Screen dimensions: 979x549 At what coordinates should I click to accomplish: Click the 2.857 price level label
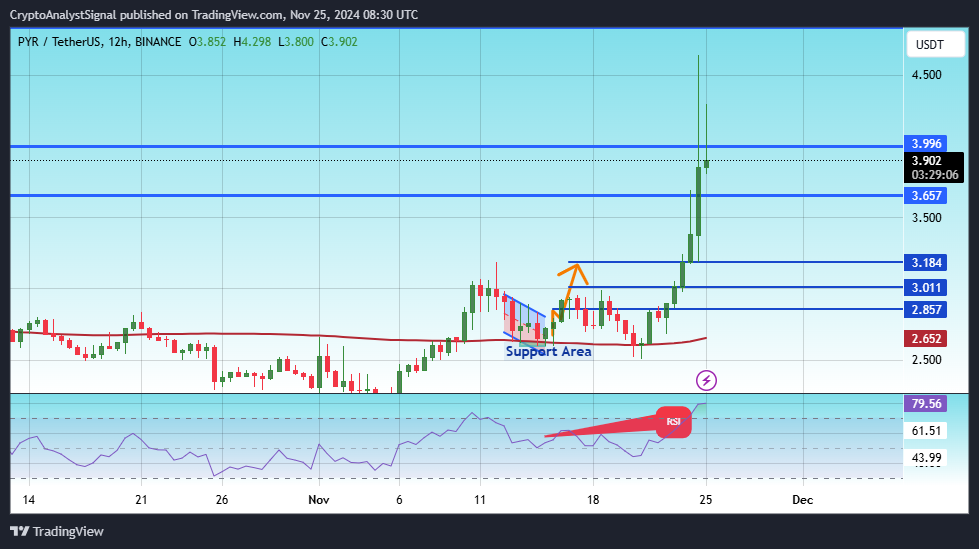pos(926,309)
